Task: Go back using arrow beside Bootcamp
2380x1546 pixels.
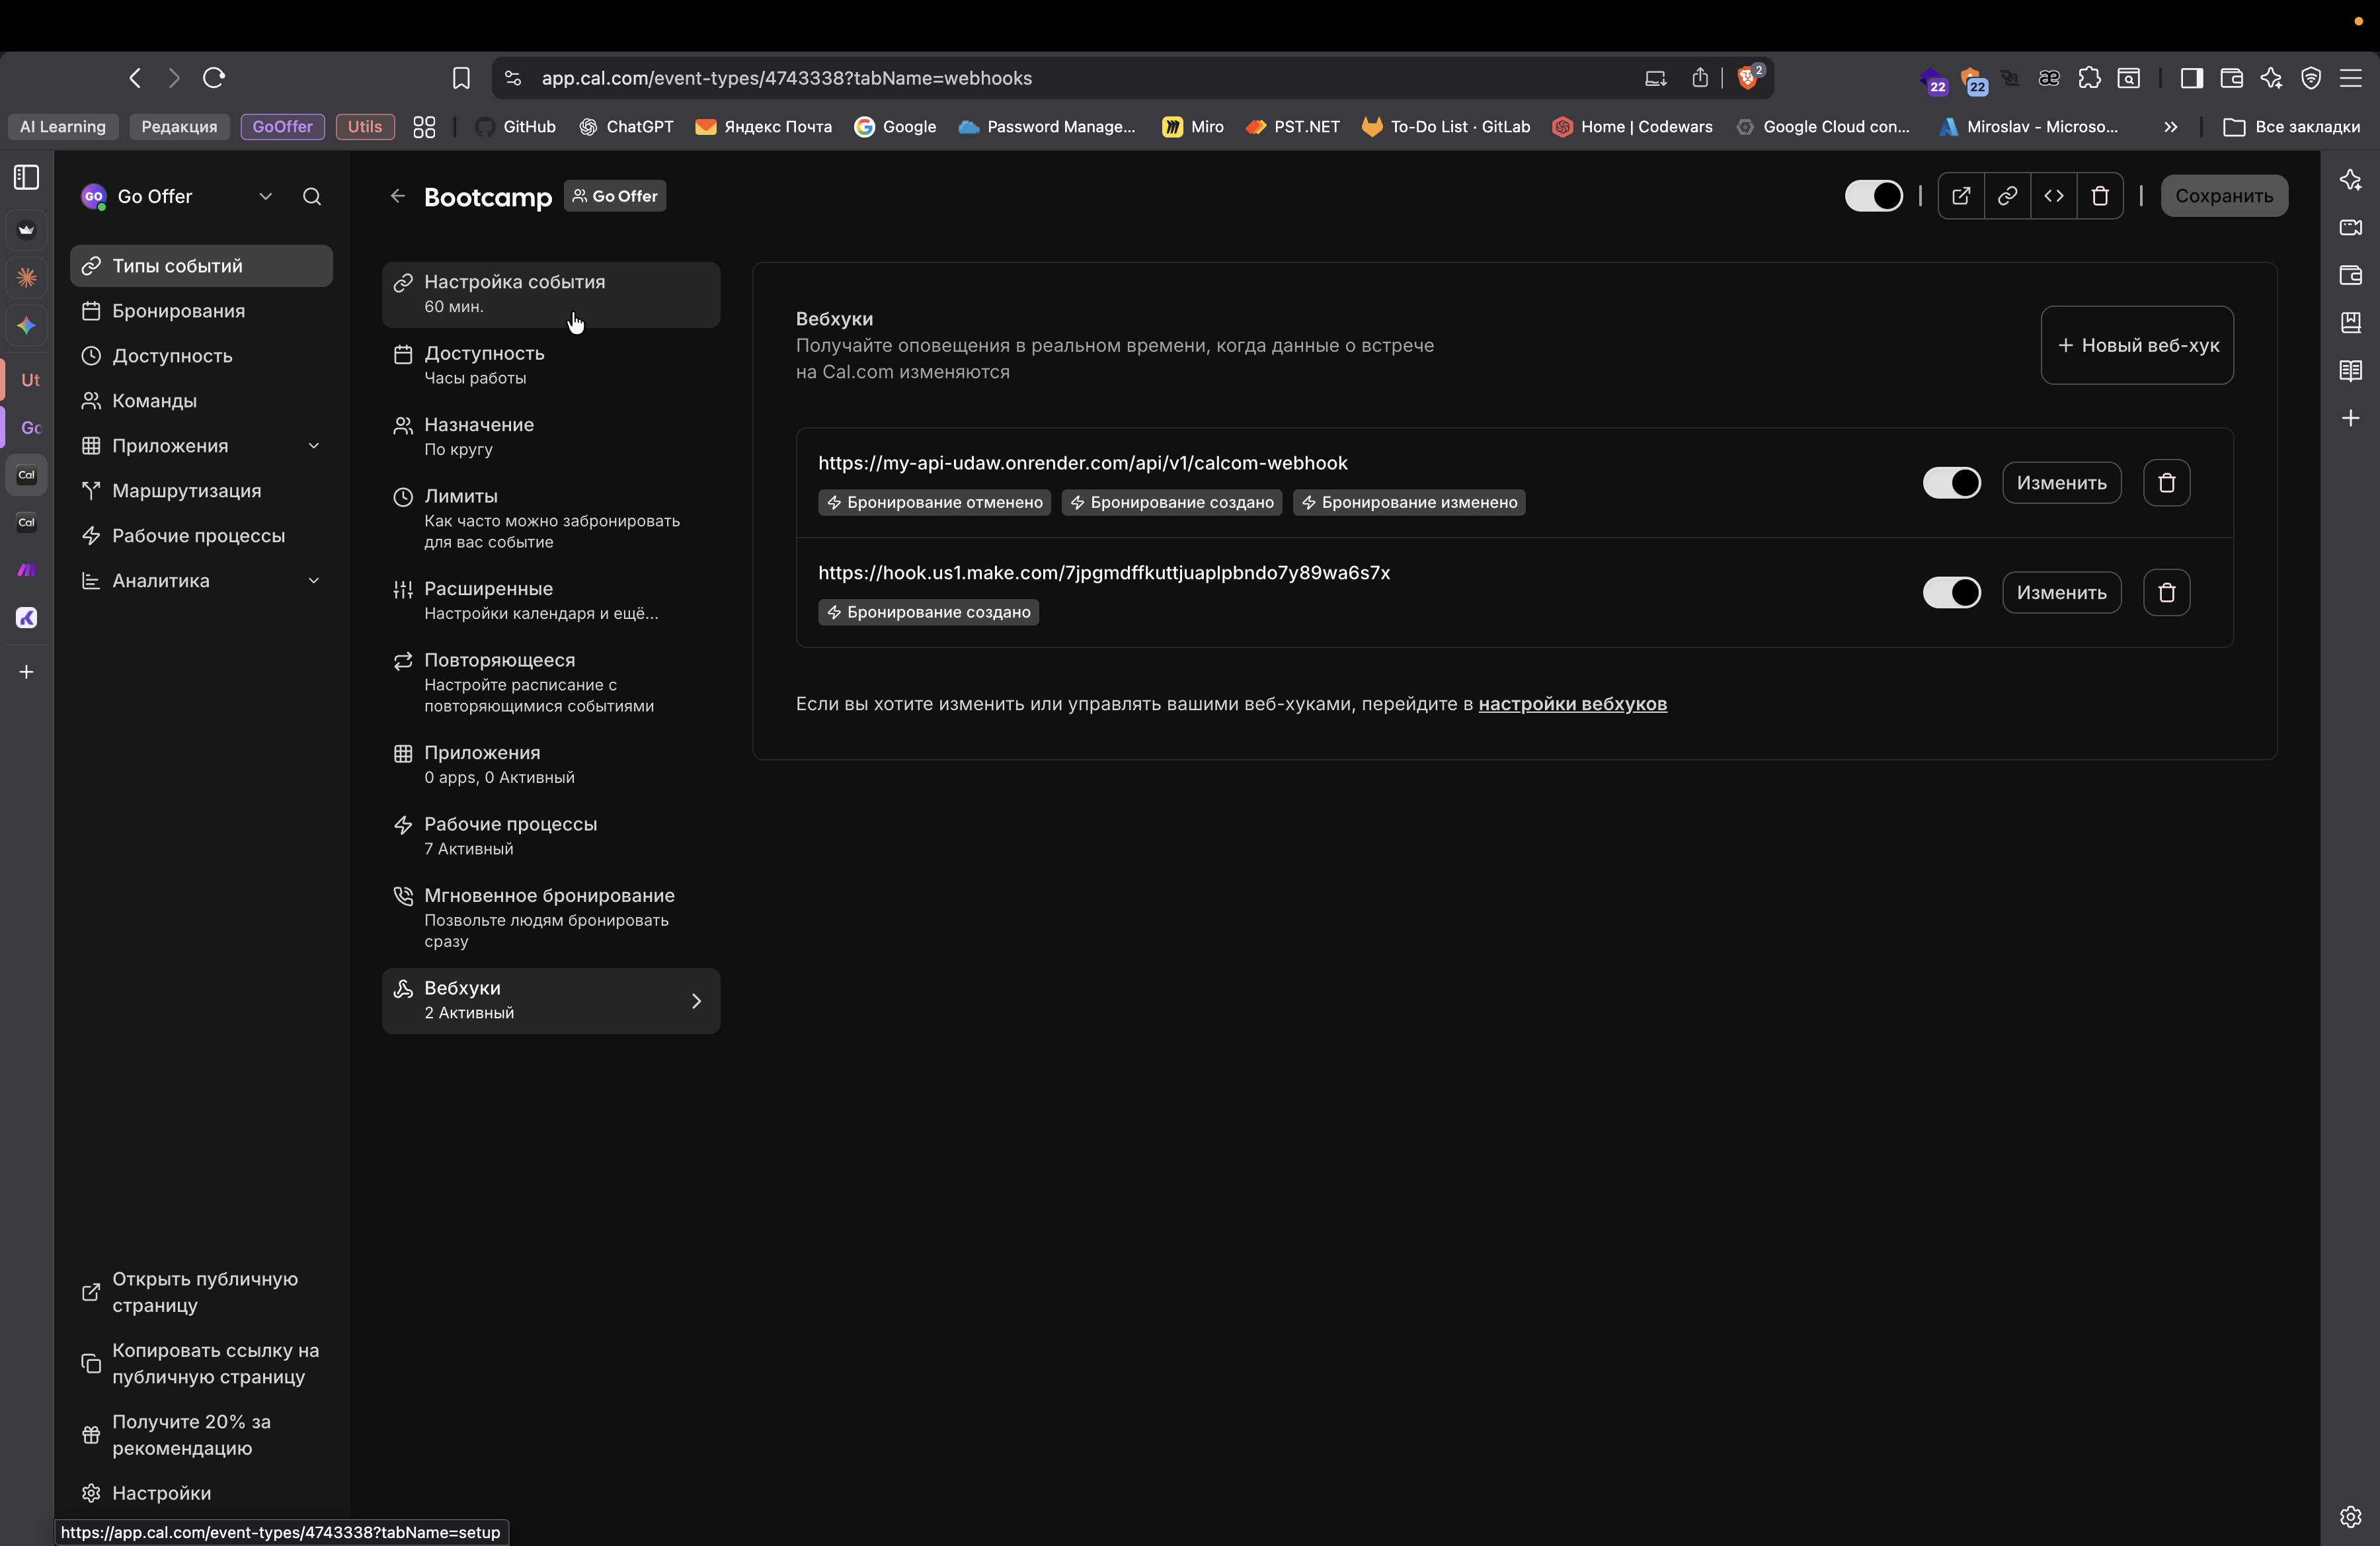Action: pyautogui.click(x=398, y=196)
